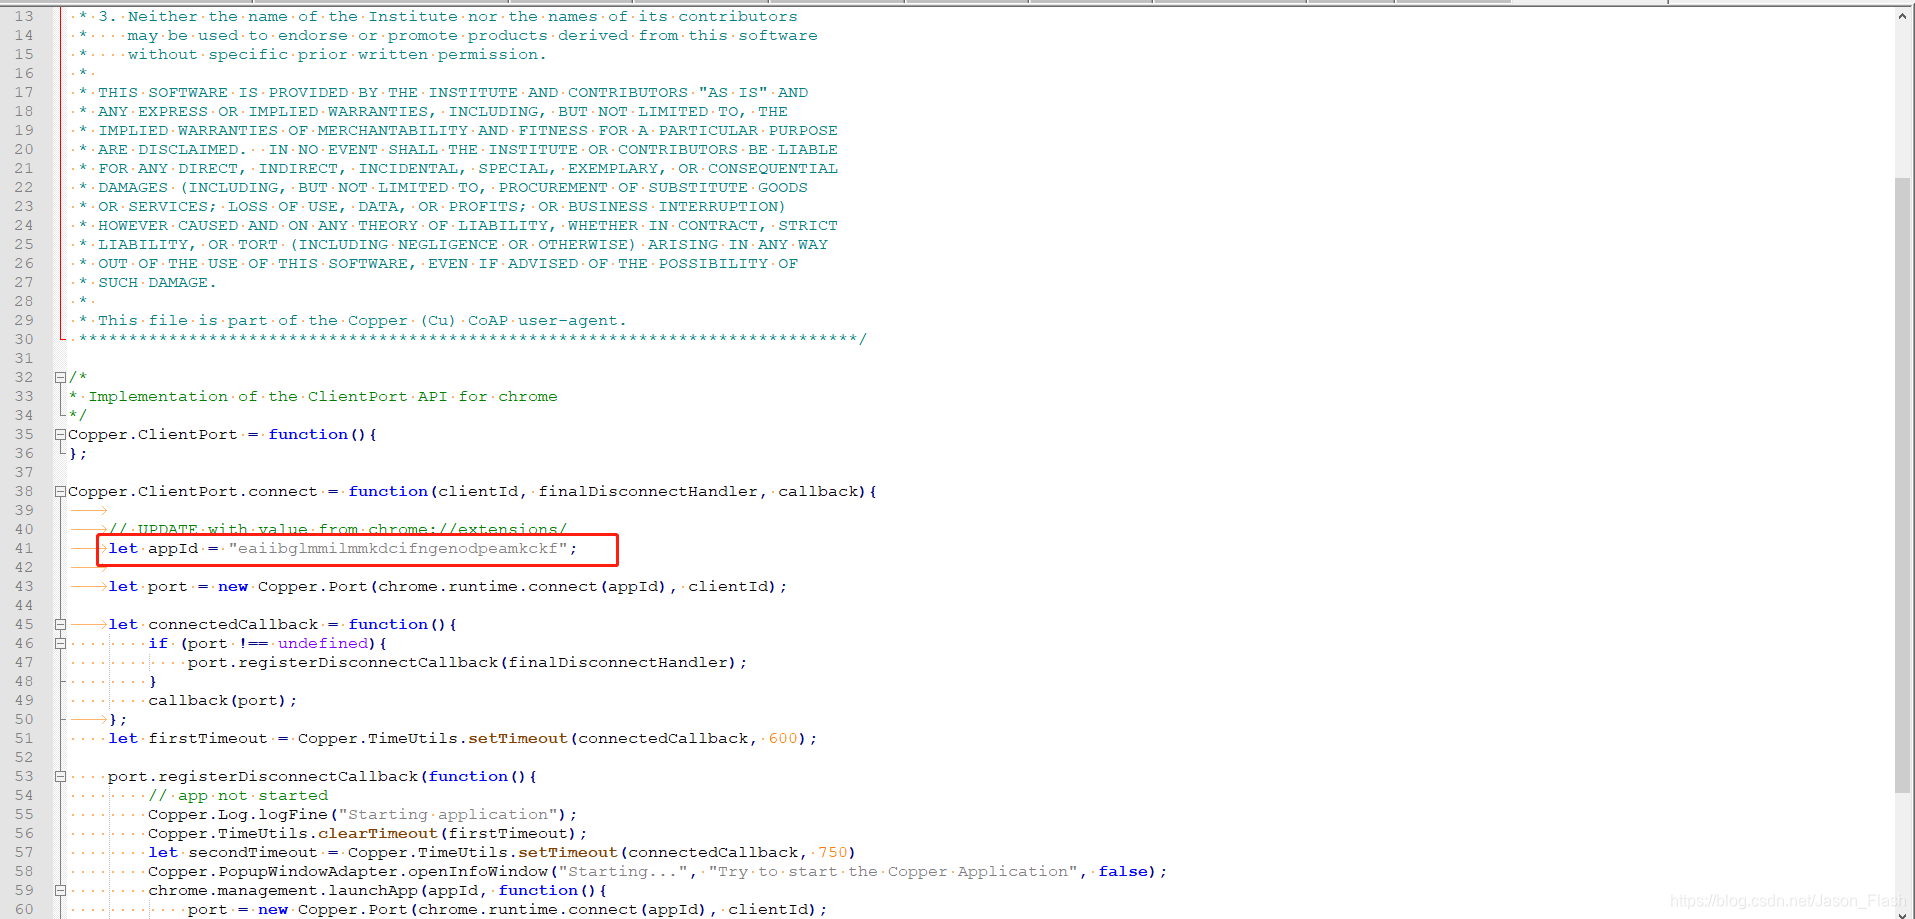This screenshot has height=919, width=1915.
Task: Collapse the connectedCallback function fold at line 45
Action: coord(60,625)
